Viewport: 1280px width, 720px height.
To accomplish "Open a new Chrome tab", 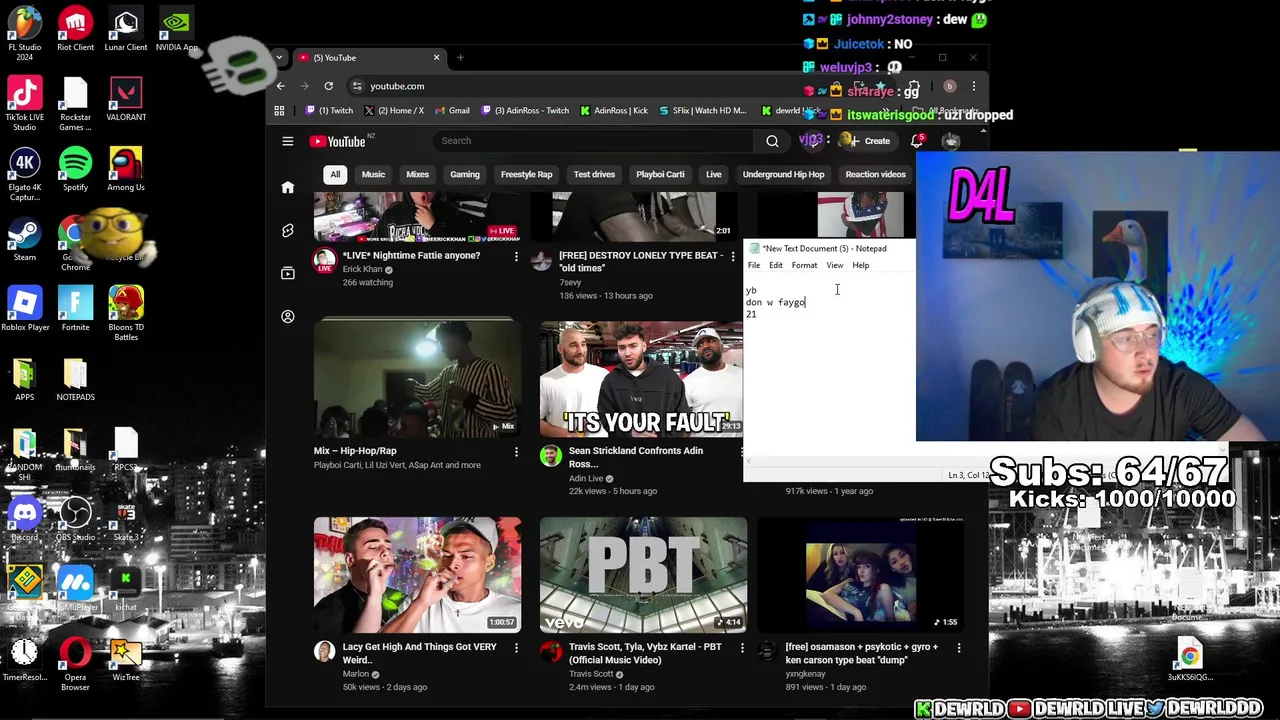I will 460,58.
